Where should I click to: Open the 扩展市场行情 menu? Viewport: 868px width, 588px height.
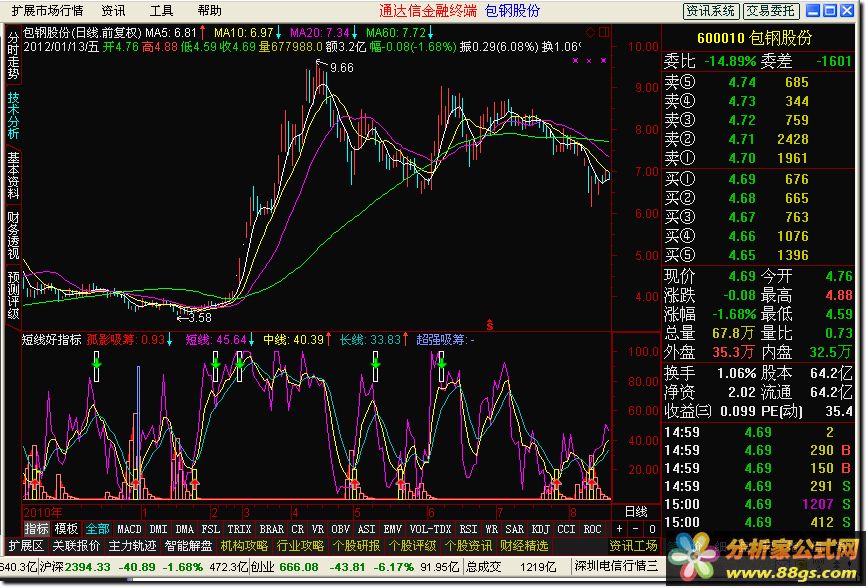click(x=47, y=11)
